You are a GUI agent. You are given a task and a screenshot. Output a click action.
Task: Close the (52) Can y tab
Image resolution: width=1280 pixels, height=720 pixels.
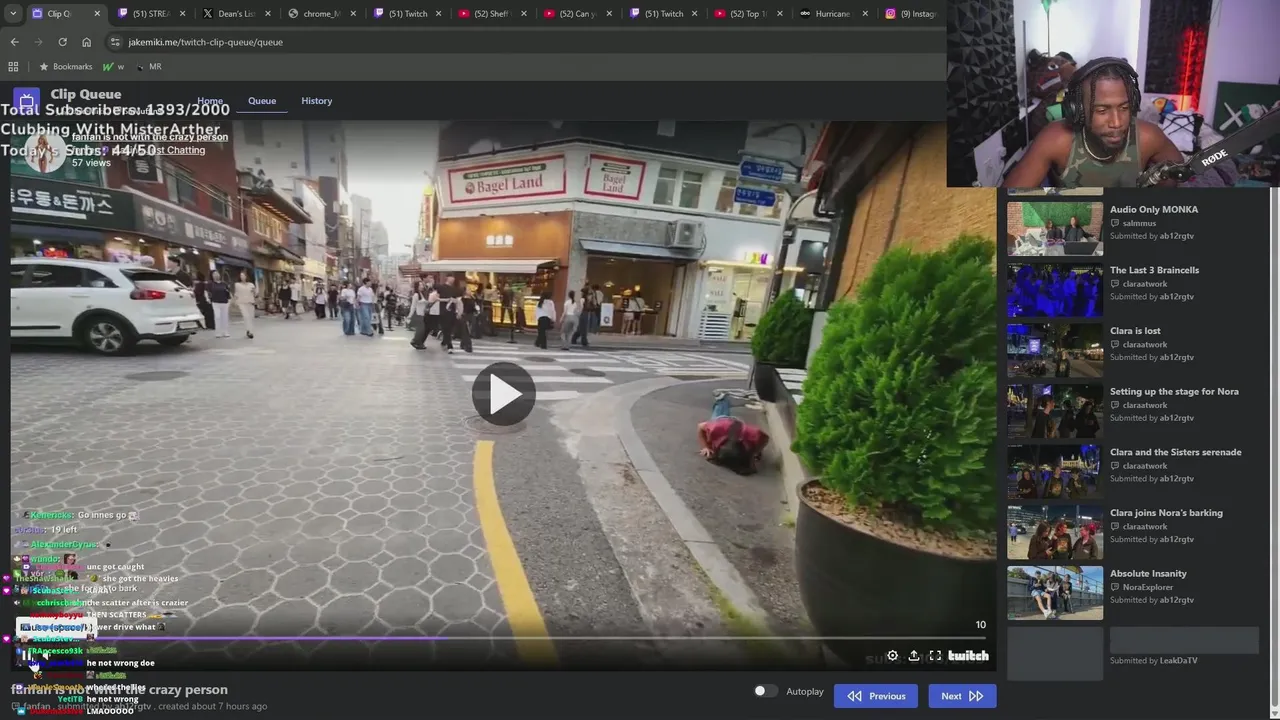609,14
